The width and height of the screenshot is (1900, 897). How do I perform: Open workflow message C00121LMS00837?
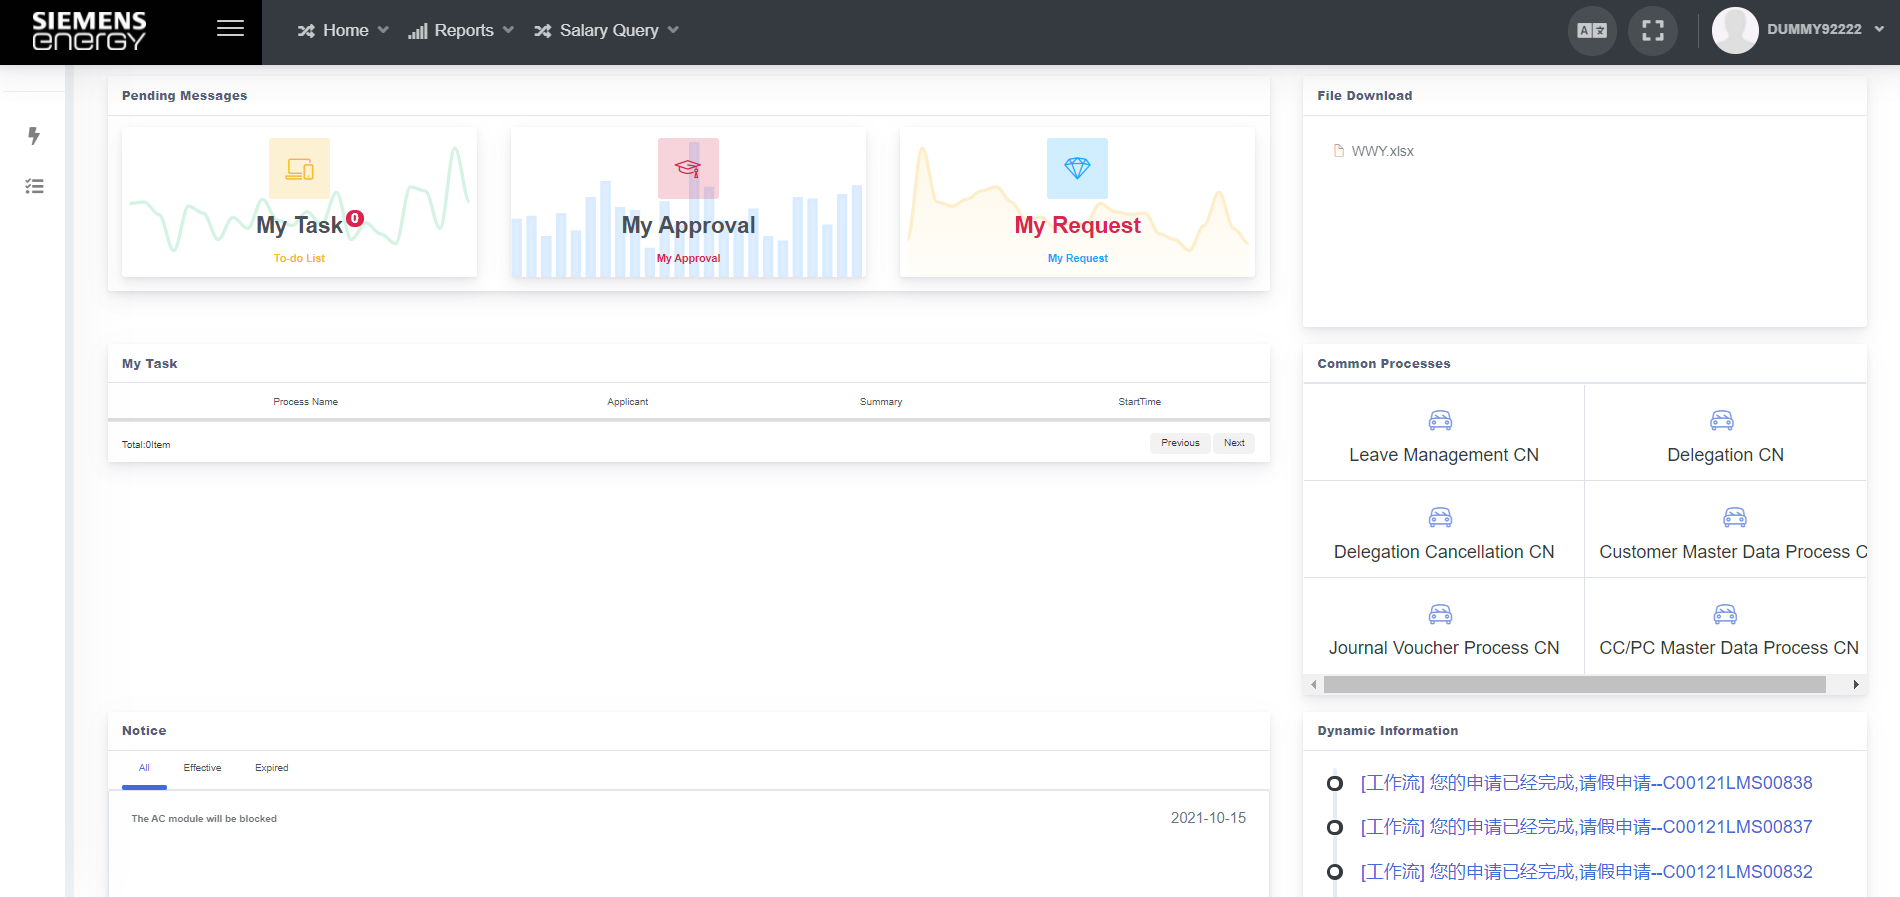pos(1586,827)
